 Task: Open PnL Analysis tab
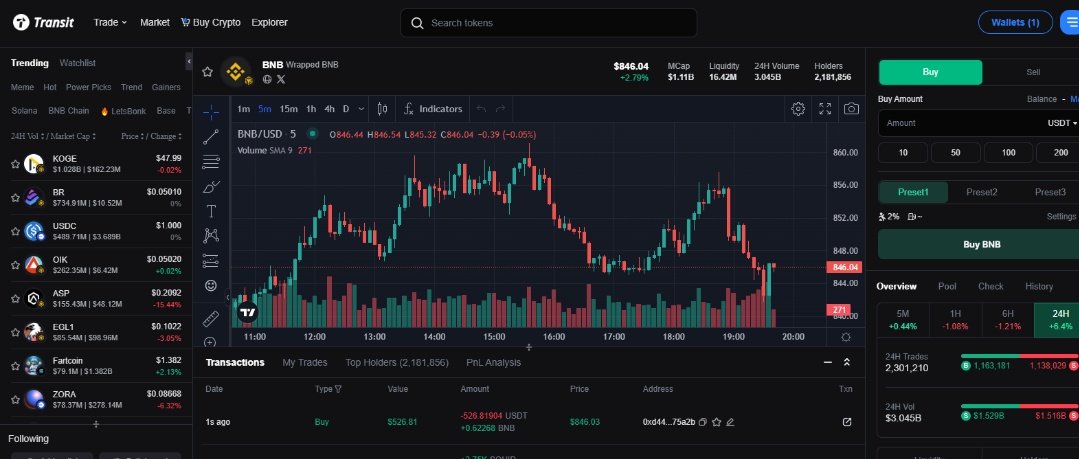tap(493, 363)
